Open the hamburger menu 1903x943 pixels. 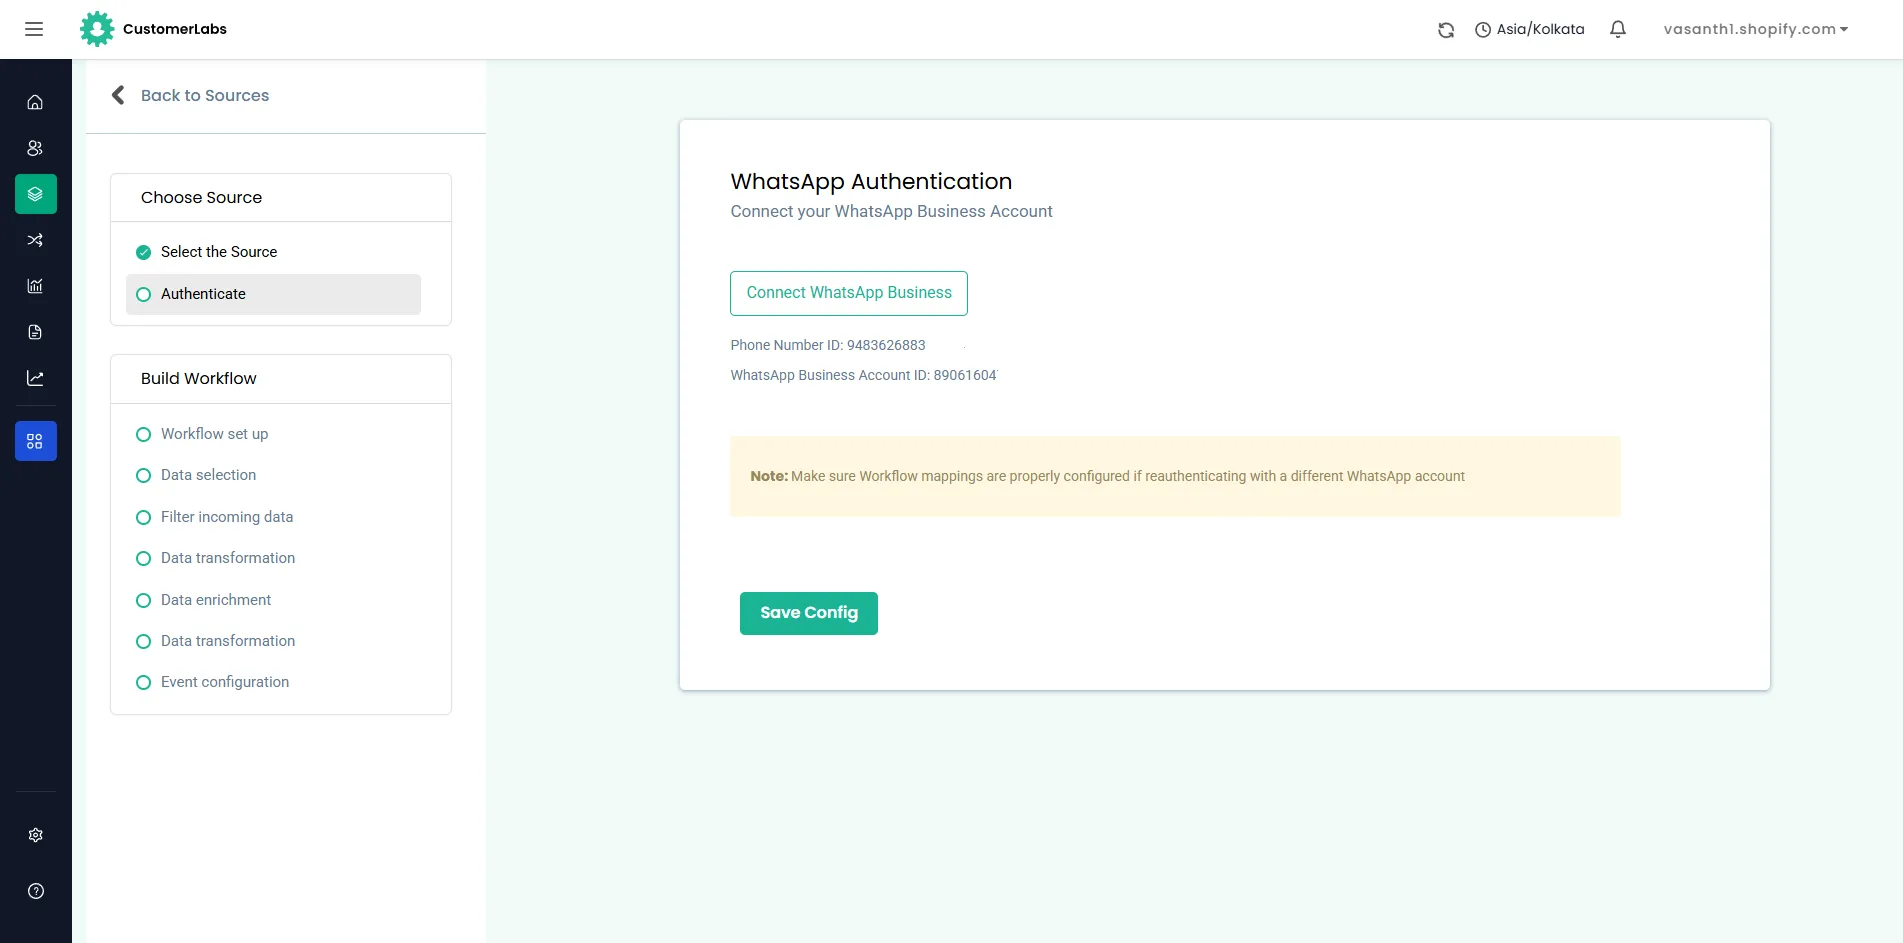(34, 29)
